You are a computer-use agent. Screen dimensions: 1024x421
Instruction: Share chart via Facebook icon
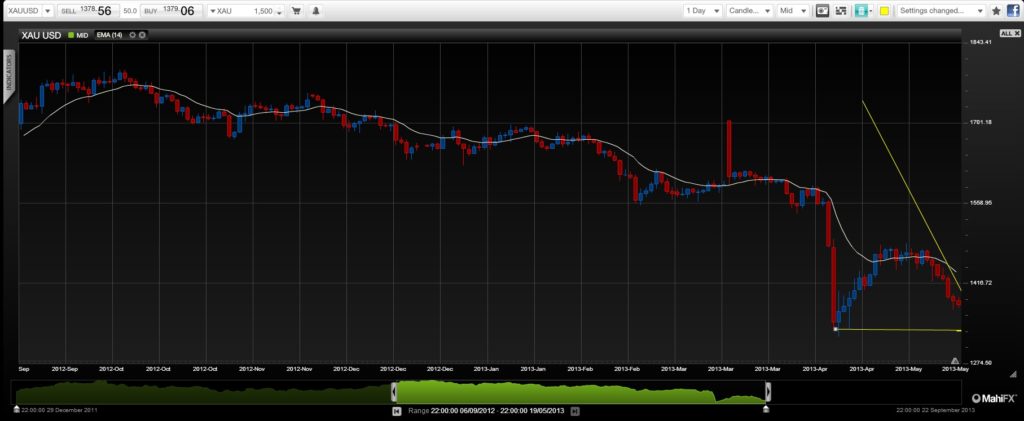pos(1012,10)
